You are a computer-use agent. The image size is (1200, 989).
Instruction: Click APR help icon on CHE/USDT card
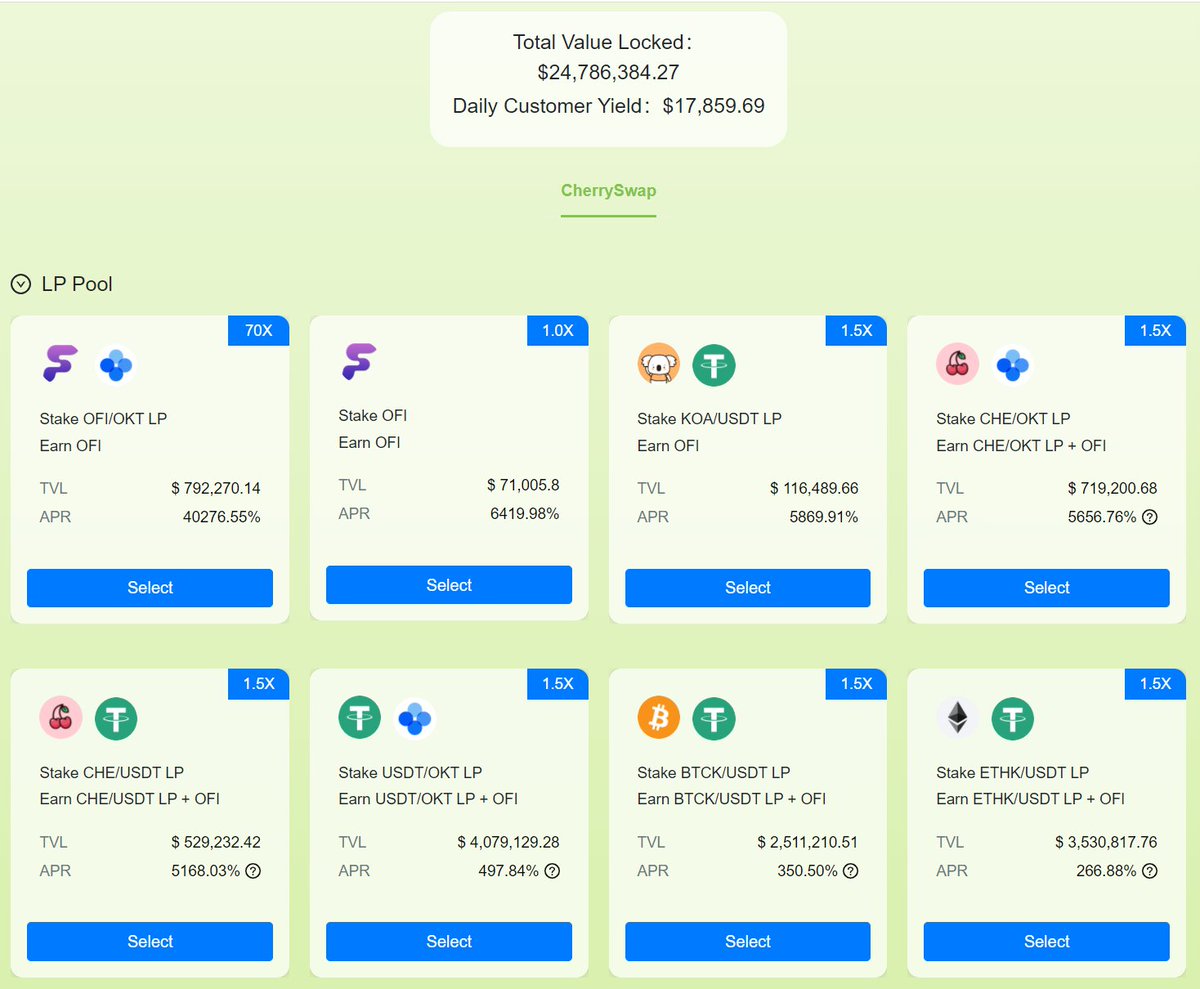(x=253, y=871)
